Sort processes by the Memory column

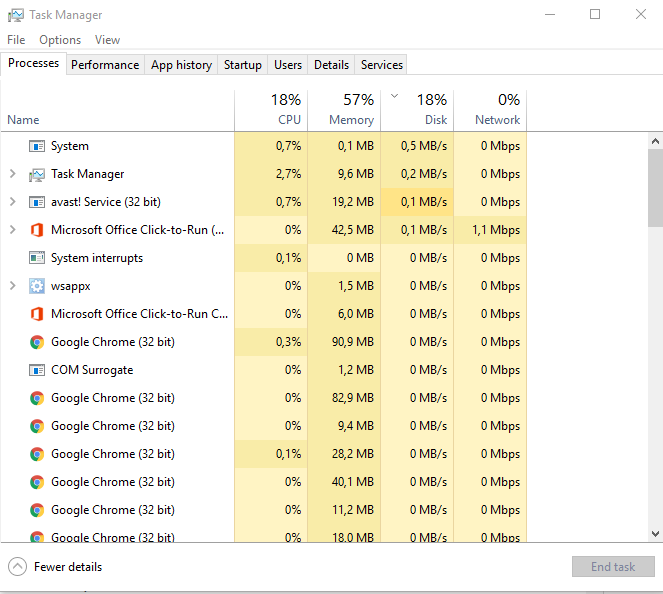point(344,110)
